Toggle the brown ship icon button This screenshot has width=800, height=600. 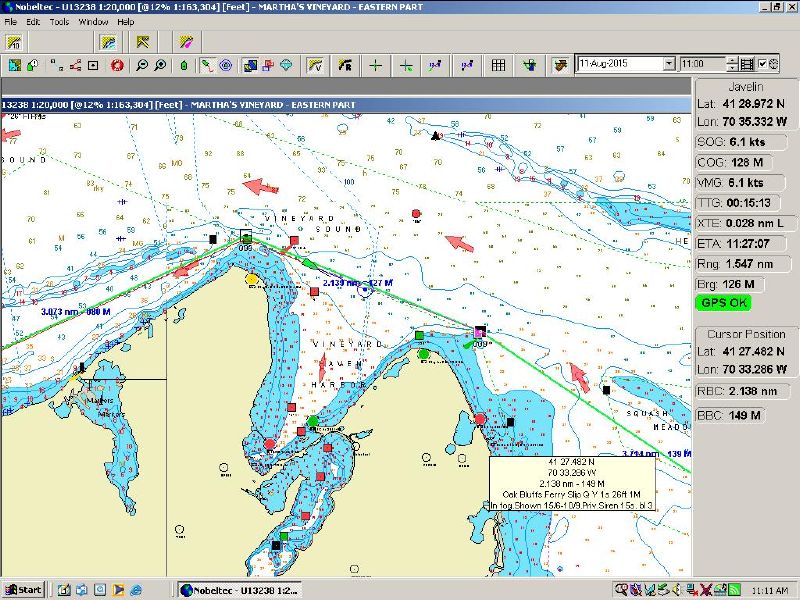coord(560,65)
